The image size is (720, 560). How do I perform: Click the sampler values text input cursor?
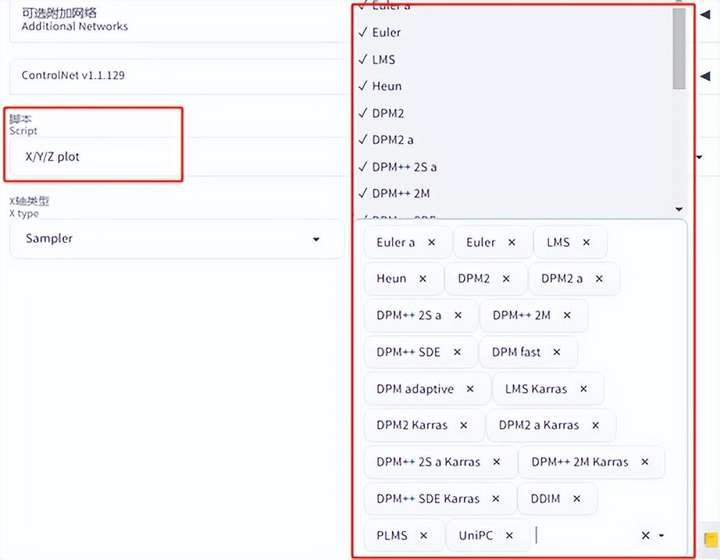[536, 535]
